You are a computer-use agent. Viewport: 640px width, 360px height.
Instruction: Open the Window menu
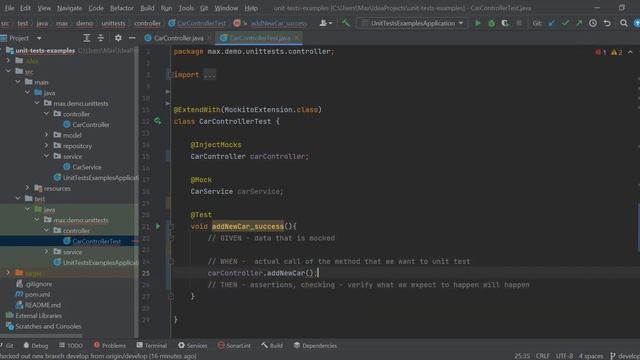(x=226, y=8)
